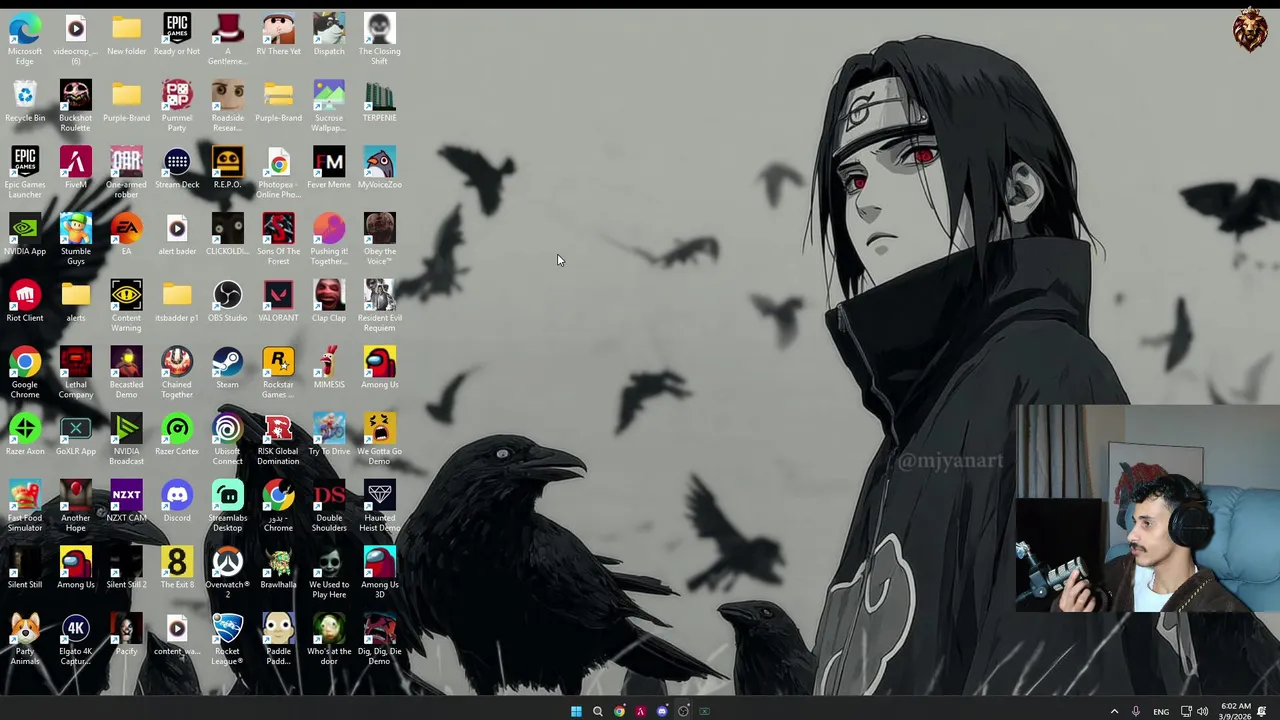Launch Chained Together shortcut
The height and width of the screenshot is (720, 1280).
click(x=177, y=372)
